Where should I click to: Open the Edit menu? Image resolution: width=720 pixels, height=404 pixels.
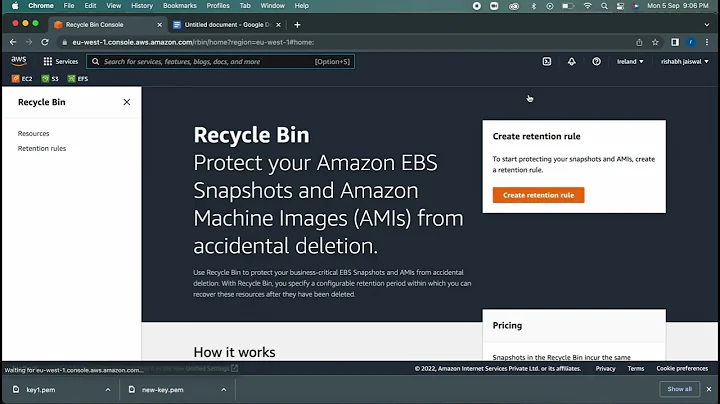90,6
